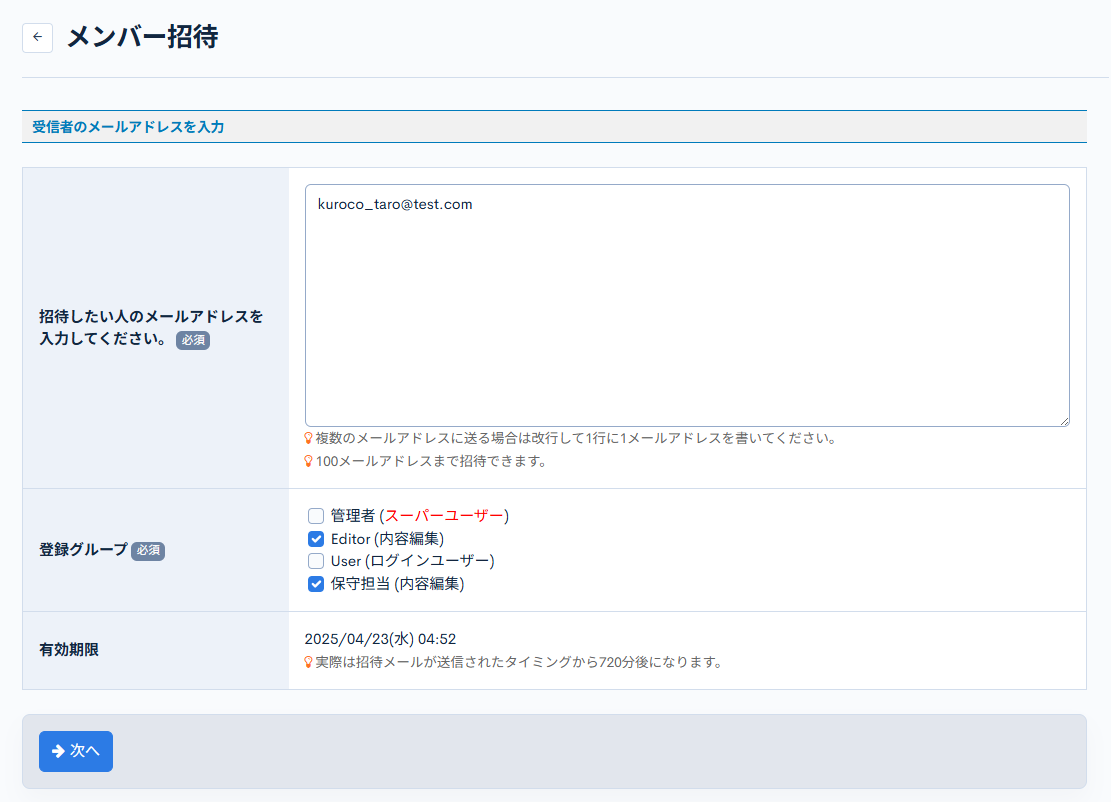Disable the 保守担当 (内容編集) checkbox
1111x802 pixels.
point(315,584)
